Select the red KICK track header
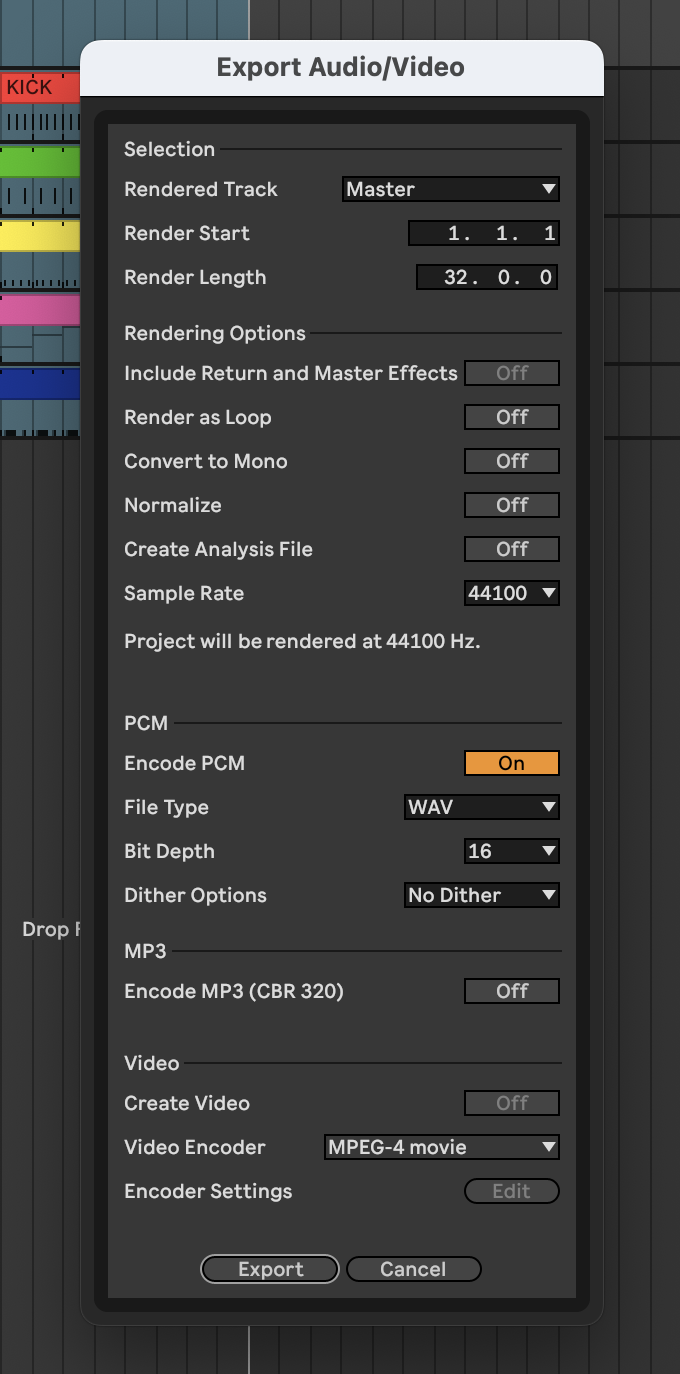The width and height of the screenshot is (680, 1374). pyautogui.click(x=40, y=88)
